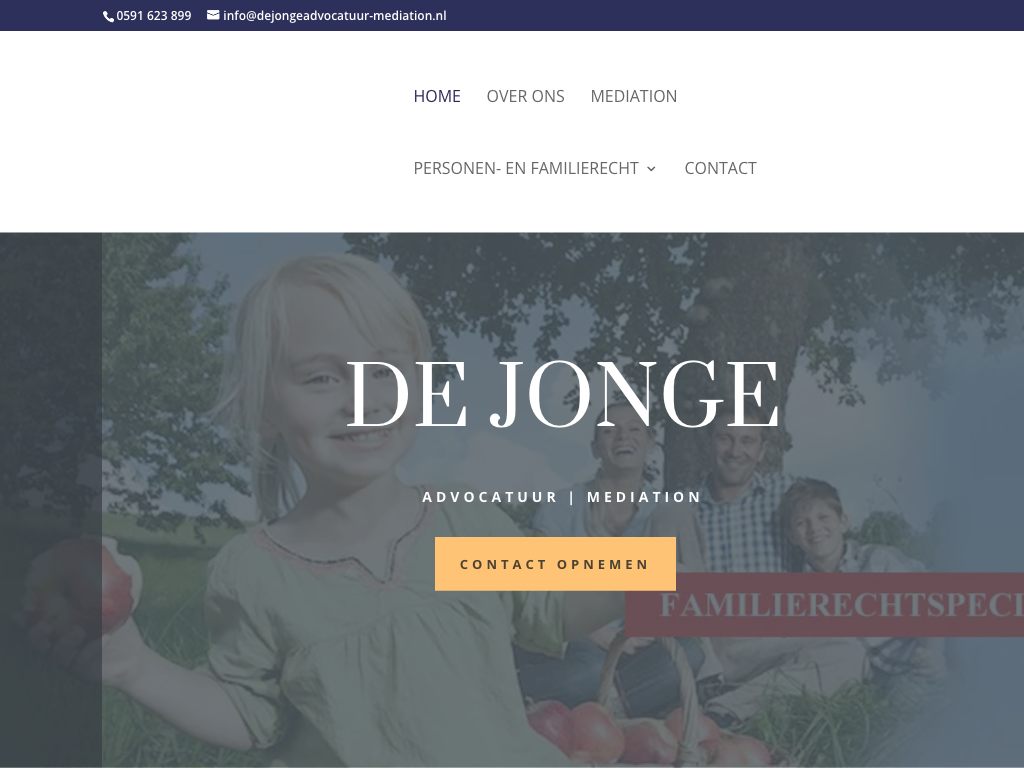
Task: Go to the HOME menu item
Action: click(437, 96)
